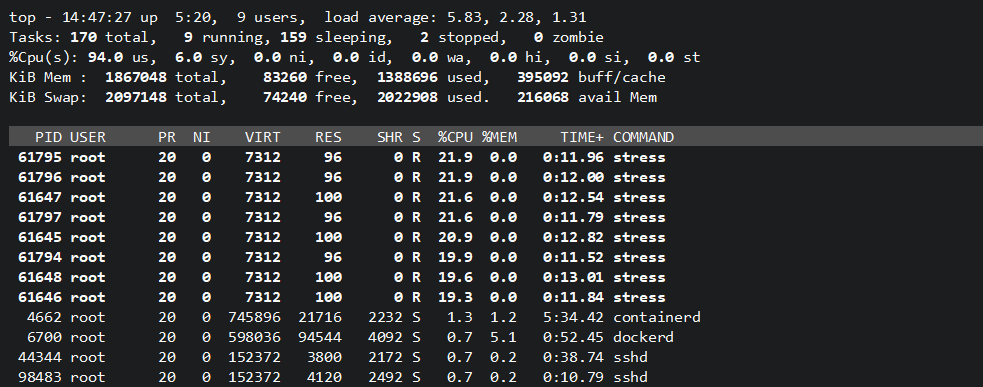Click Mem free value 83260
Viewport: 983px width, 387px height.
[285, 78]
